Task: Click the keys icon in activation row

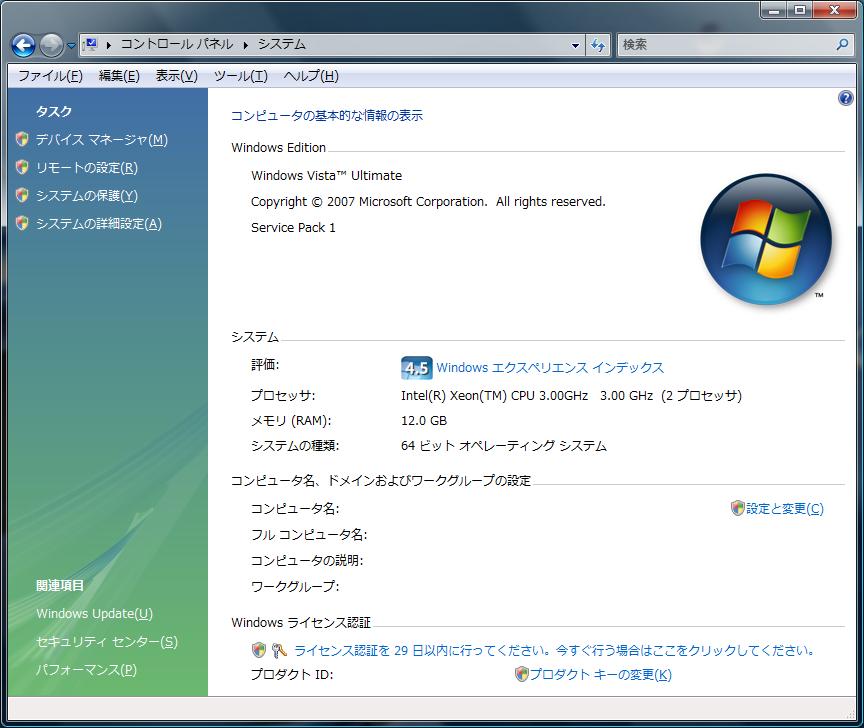Action: [279, 650]
